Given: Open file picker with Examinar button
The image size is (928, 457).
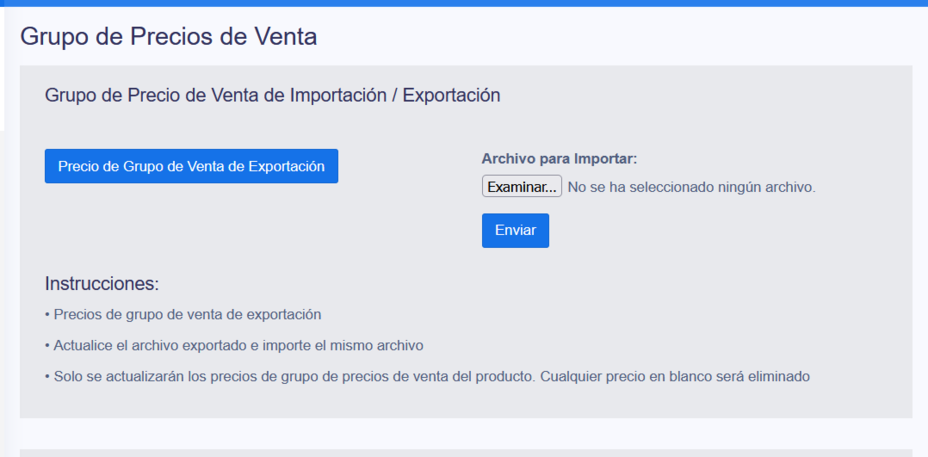Looking at the screenshot, I should (x=521, y=187).
